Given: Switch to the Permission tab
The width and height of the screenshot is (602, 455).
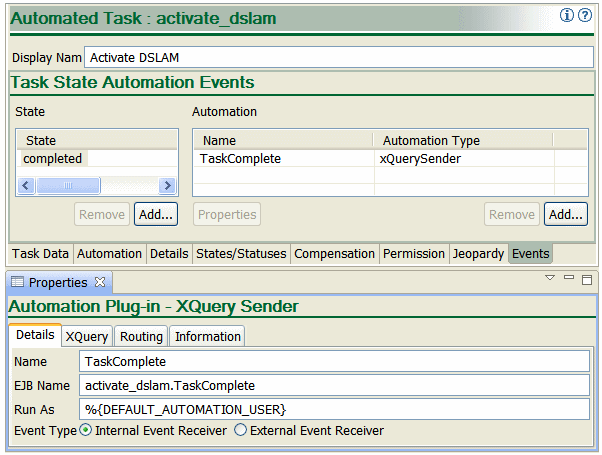Looking at the screenshot, I should click(414, 254).
